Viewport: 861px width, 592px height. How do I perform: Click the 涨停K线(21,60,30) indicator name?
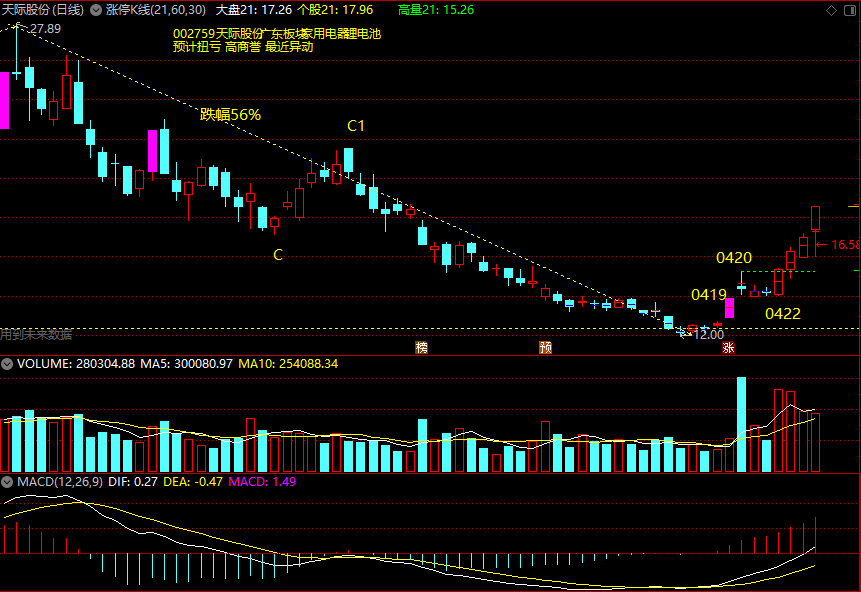(x=156, y=10)
